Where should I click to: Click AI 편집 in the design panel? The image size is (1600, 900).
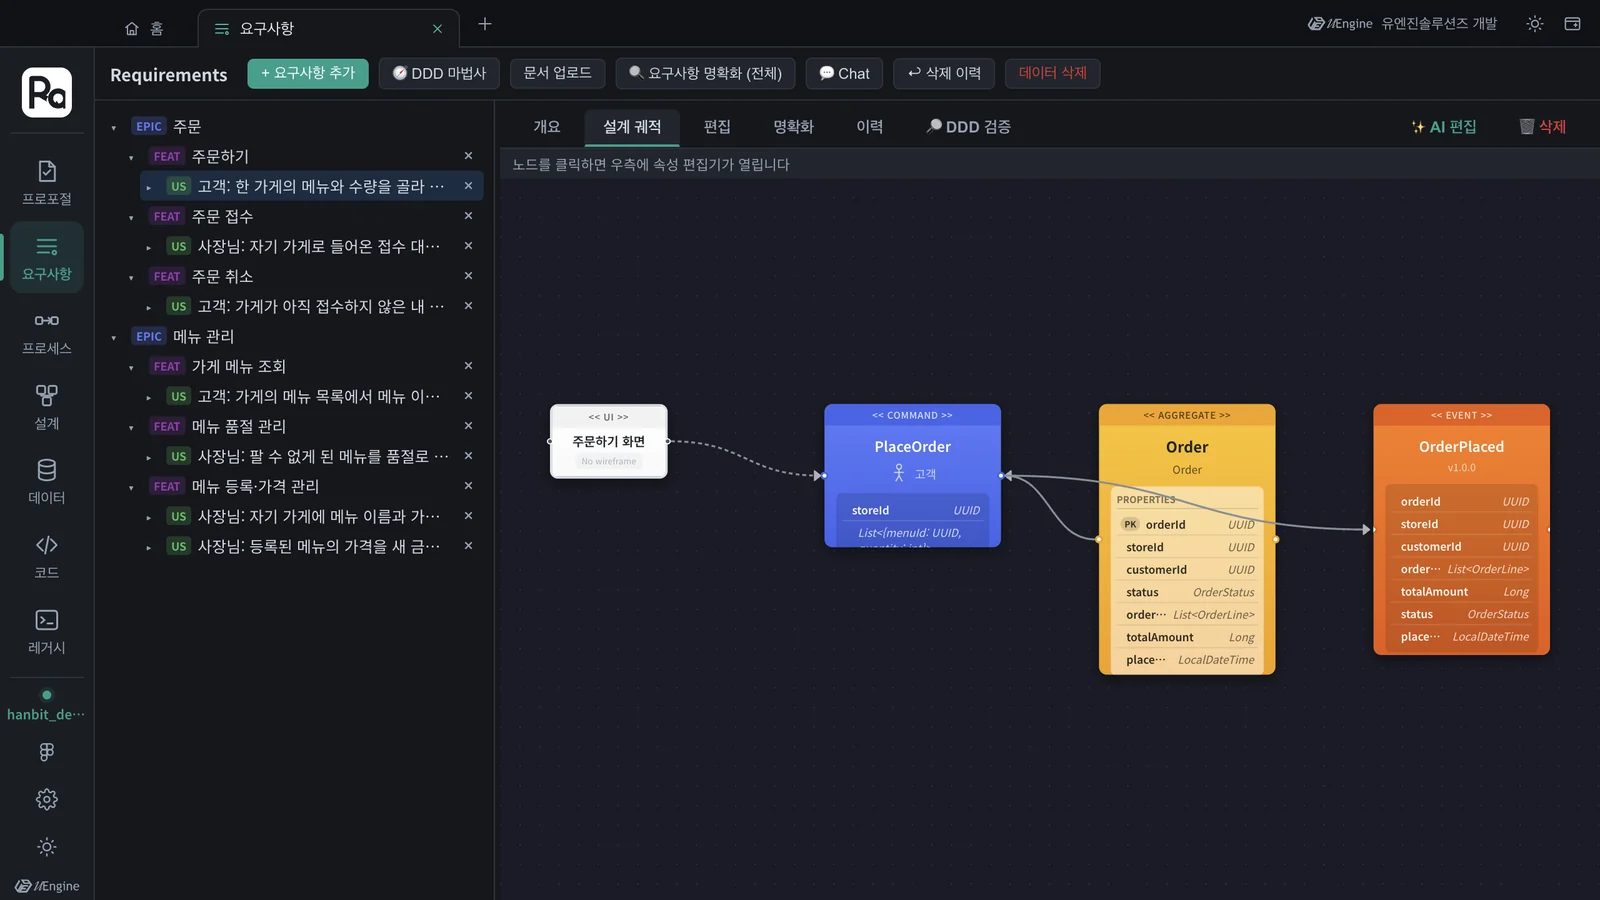pyautogui.click(x=1444, y=127)
